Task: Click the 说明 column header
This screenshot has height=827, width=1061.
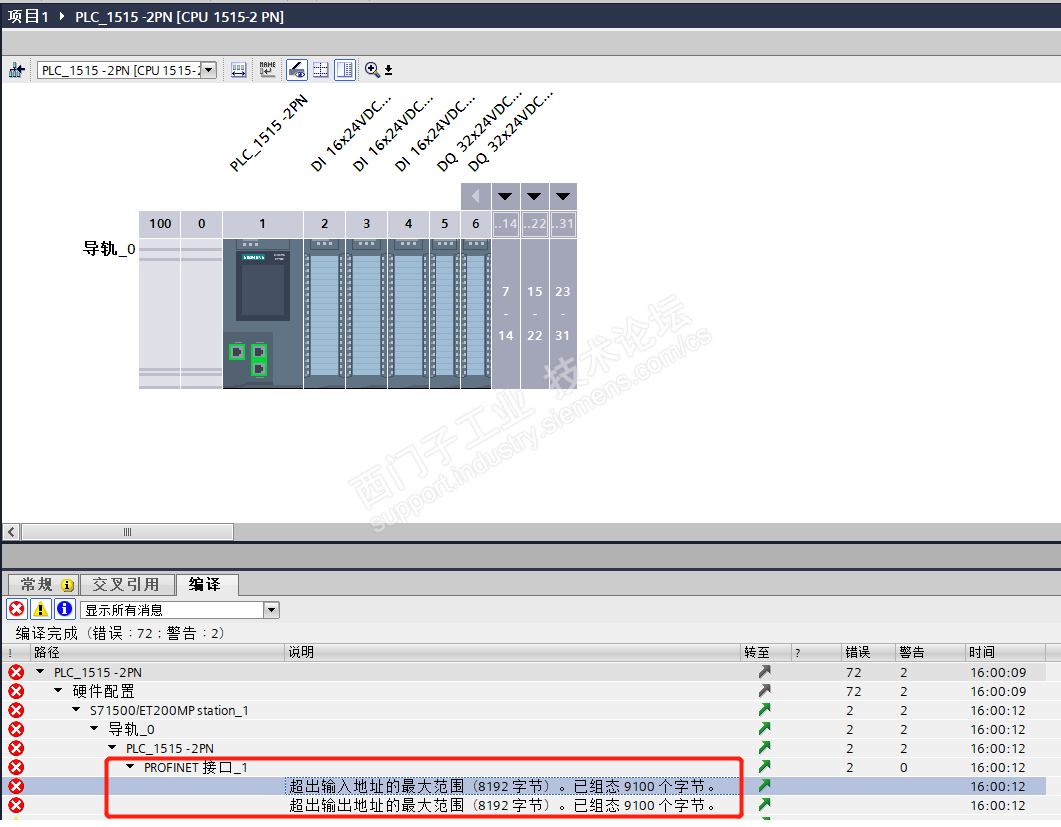Action: point(512,652)
